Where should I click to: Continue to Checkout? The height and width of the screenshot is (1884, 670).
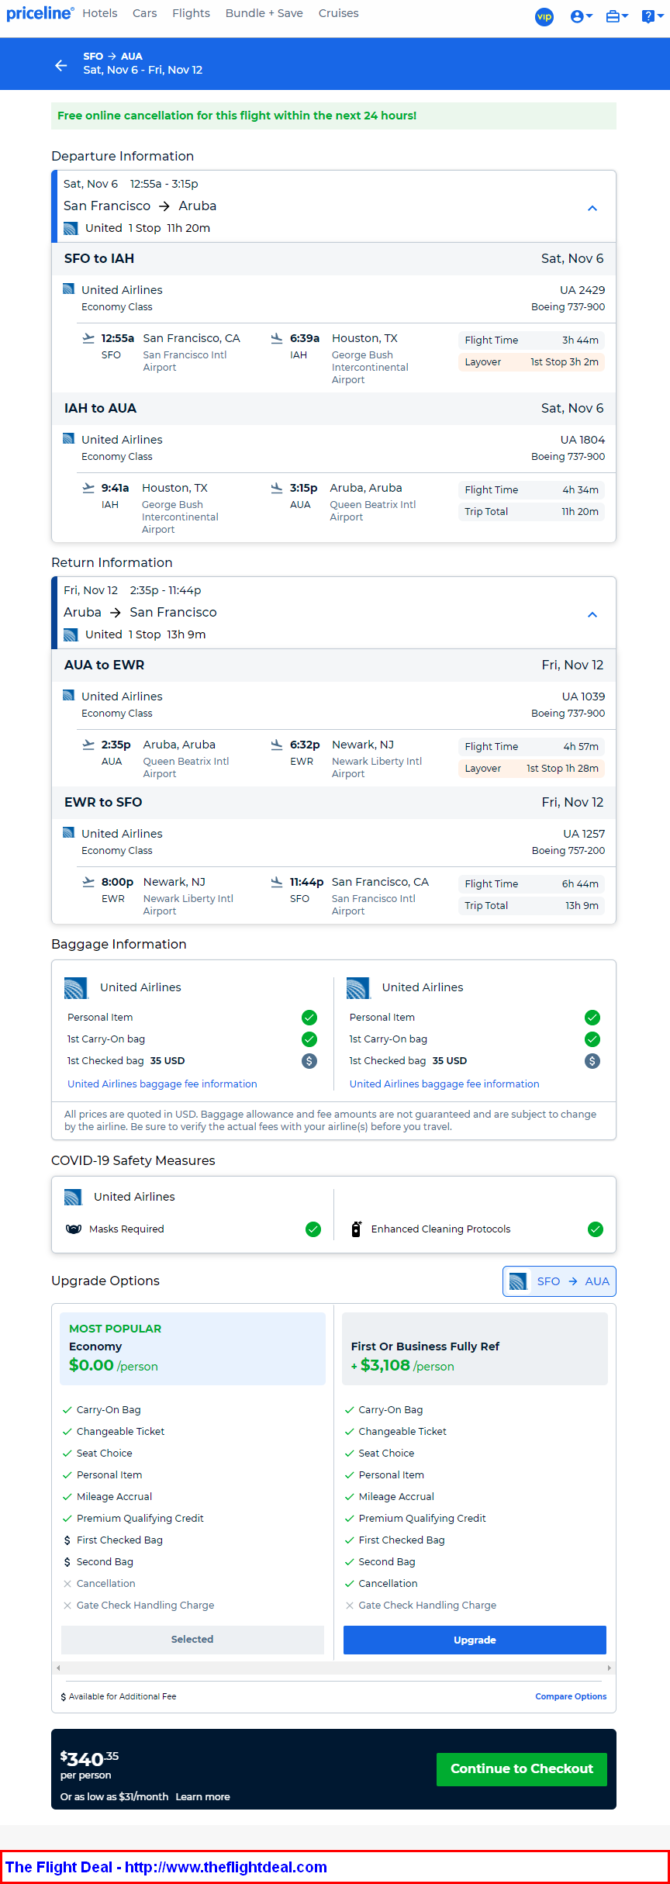click(x=522, y=1769)
